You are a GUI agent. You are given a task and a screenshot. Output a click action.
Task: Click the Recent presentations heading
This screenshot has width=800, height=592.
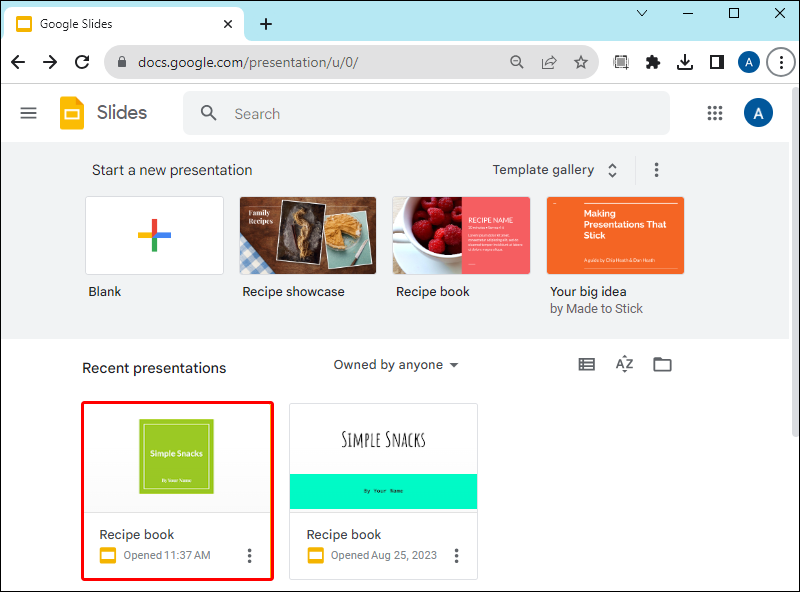pyautogui.click(x=154, y=368)
